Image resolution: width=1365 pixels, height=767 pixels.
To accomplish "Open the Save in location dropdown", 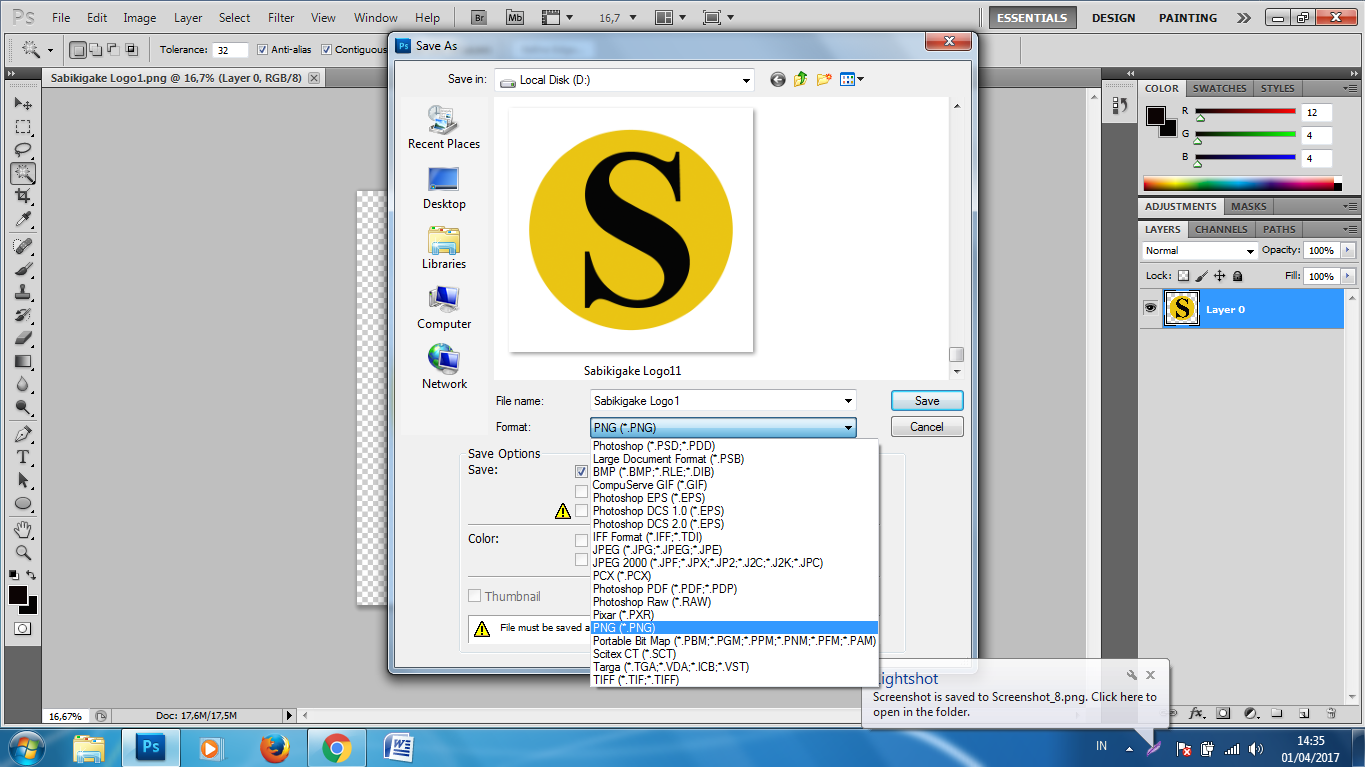I will click(x=746, y=79).
